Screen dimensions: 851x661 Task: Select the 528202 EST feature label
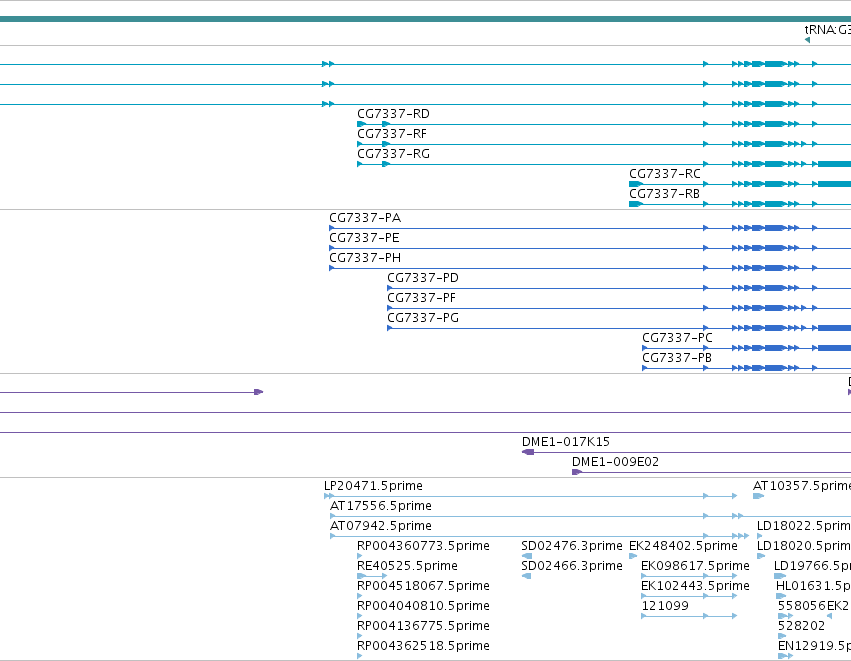801,626
